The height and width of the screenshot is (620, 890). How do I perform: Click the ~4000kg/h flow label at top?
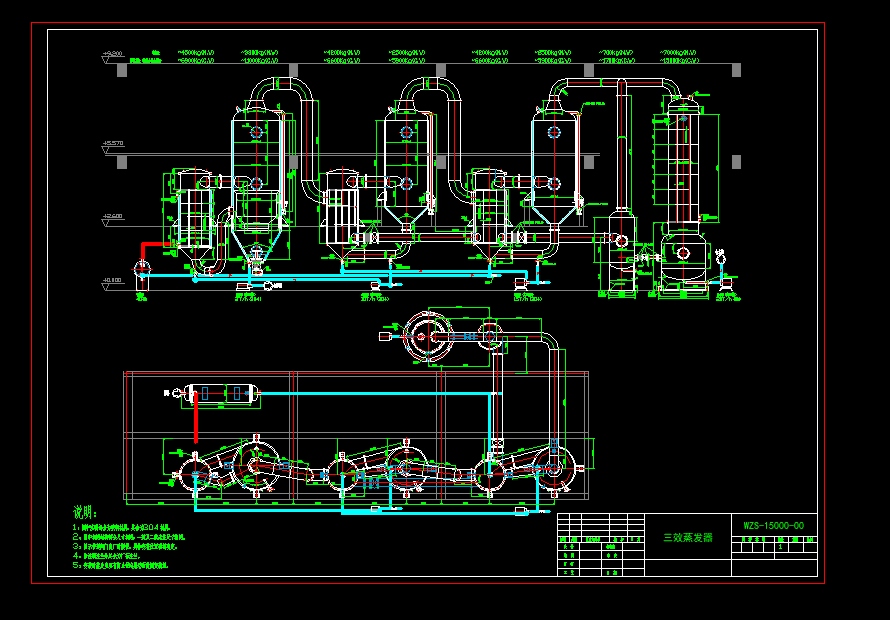(x=196, y=51)
